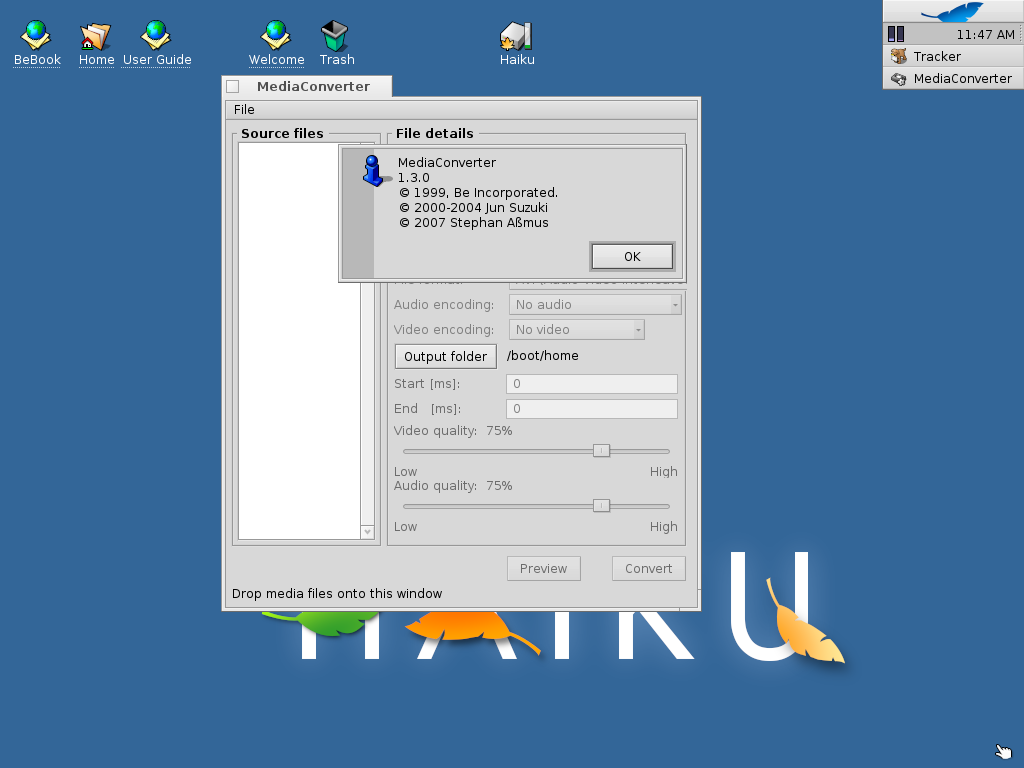Click the Convert button

point(648,568)
